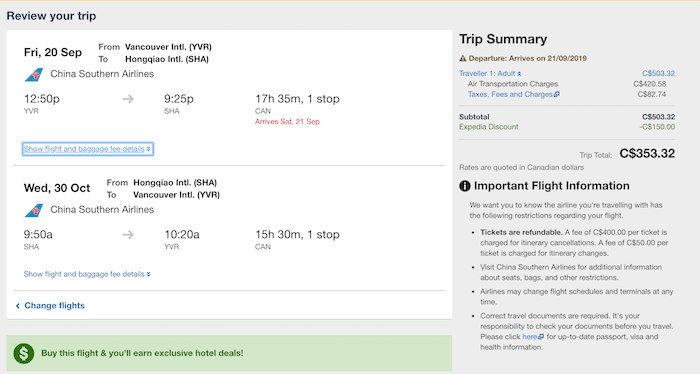The width and height of the screenshot is (700, 374).
Task: Click the hotel deals green banner
Action: tap(229, 353)
